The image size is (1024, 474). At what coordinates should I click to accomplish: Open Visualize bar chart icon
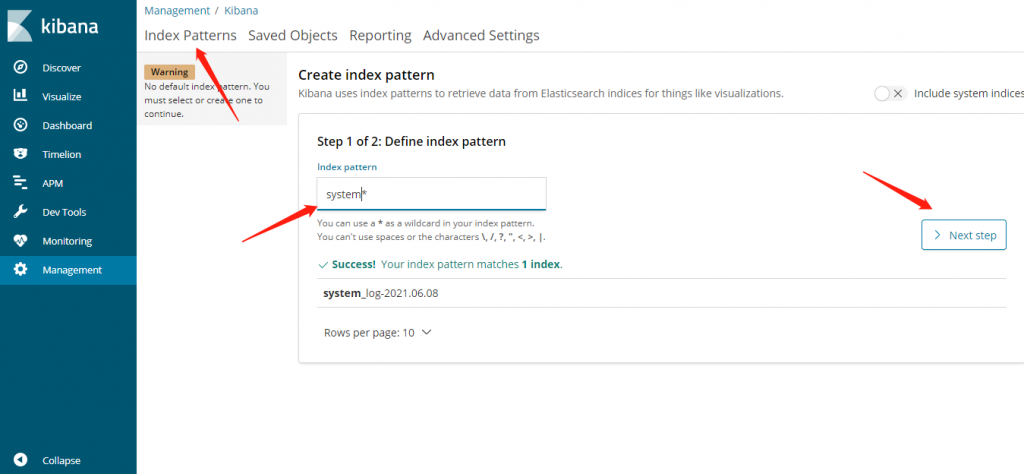pyautogui.click(x=20, y=96)
